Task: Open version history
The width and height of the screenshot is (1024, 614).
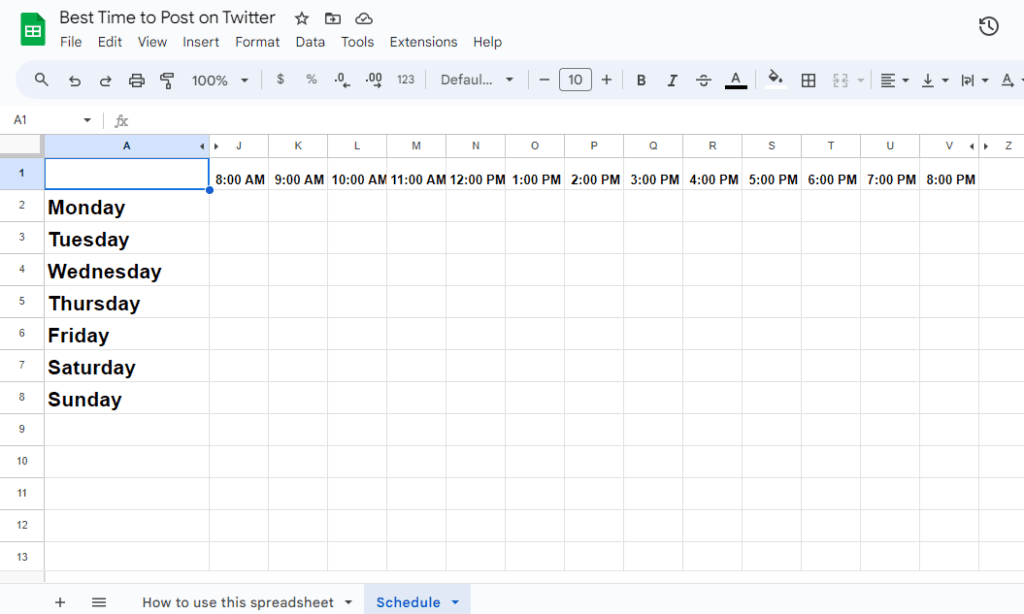Action: [988, 26]
